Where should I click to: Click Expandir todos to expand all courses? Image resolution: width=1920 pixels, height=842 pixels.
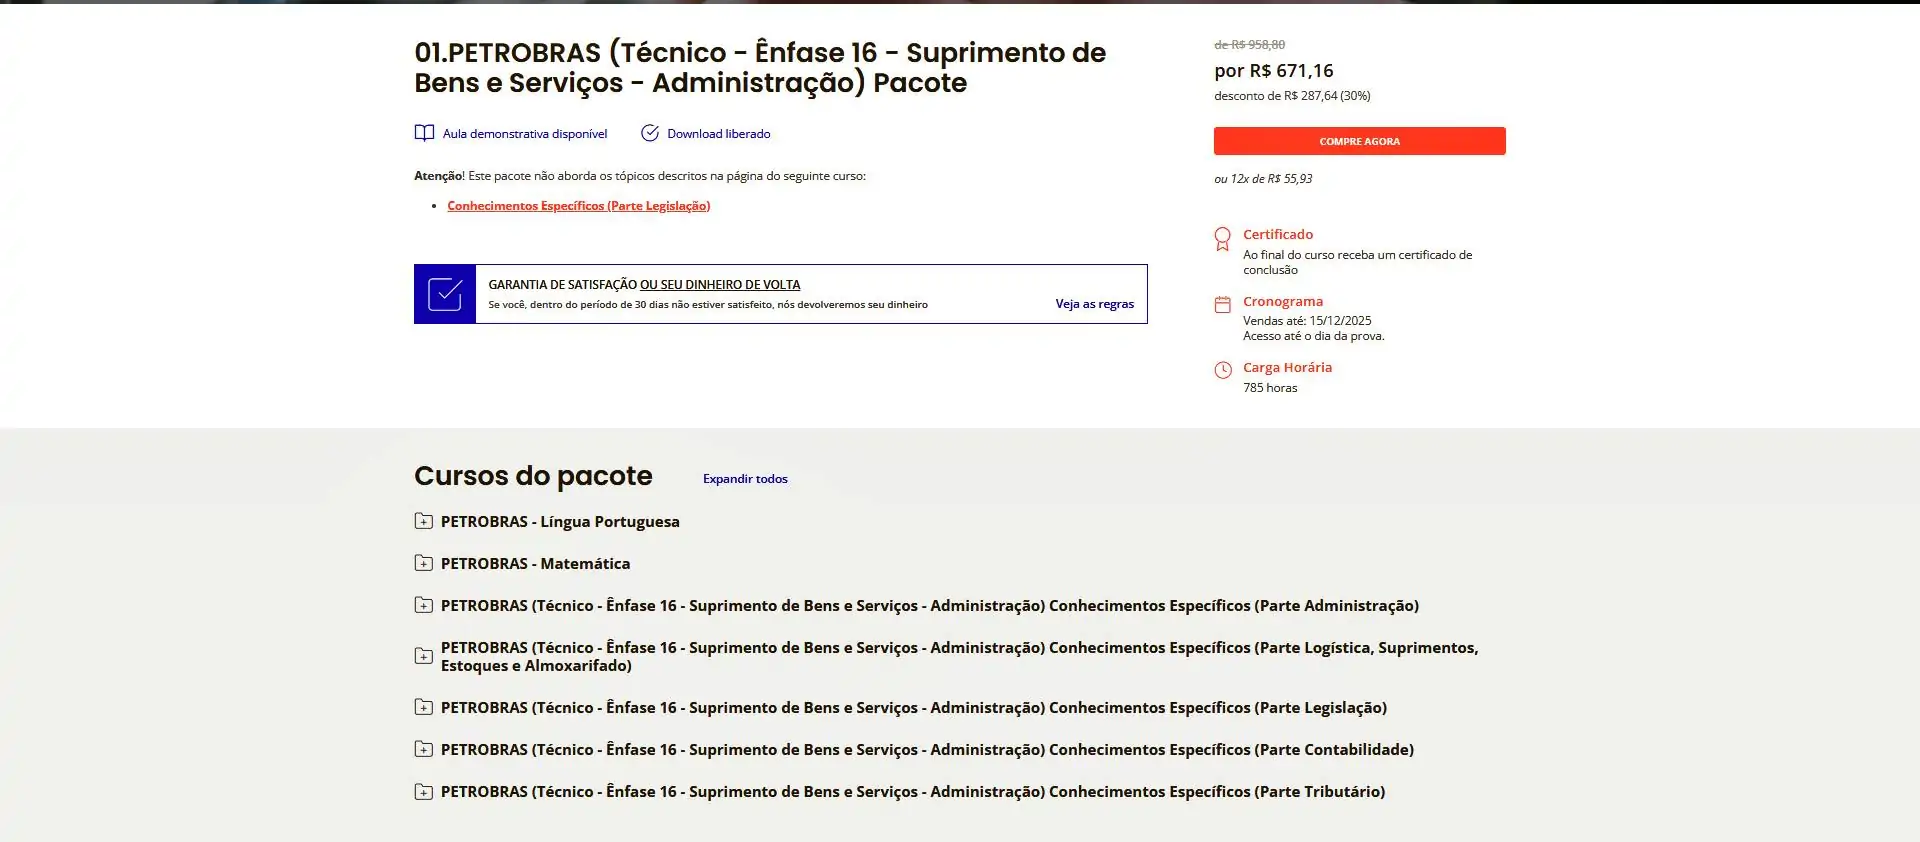click(745, 479)
